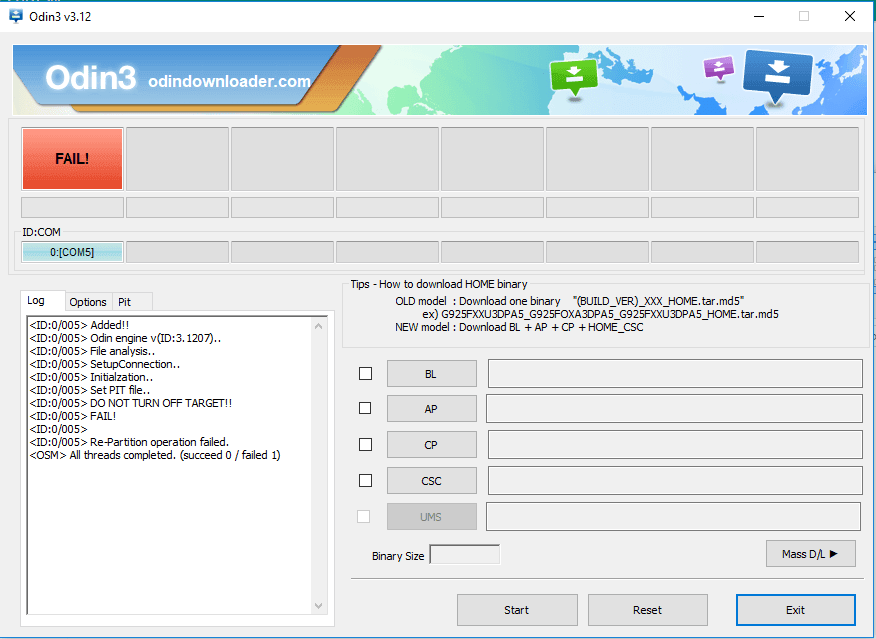
Task: Click the 'DO NOT TURN OFF TARGET!!' log line
Action: tap(131, 403)
